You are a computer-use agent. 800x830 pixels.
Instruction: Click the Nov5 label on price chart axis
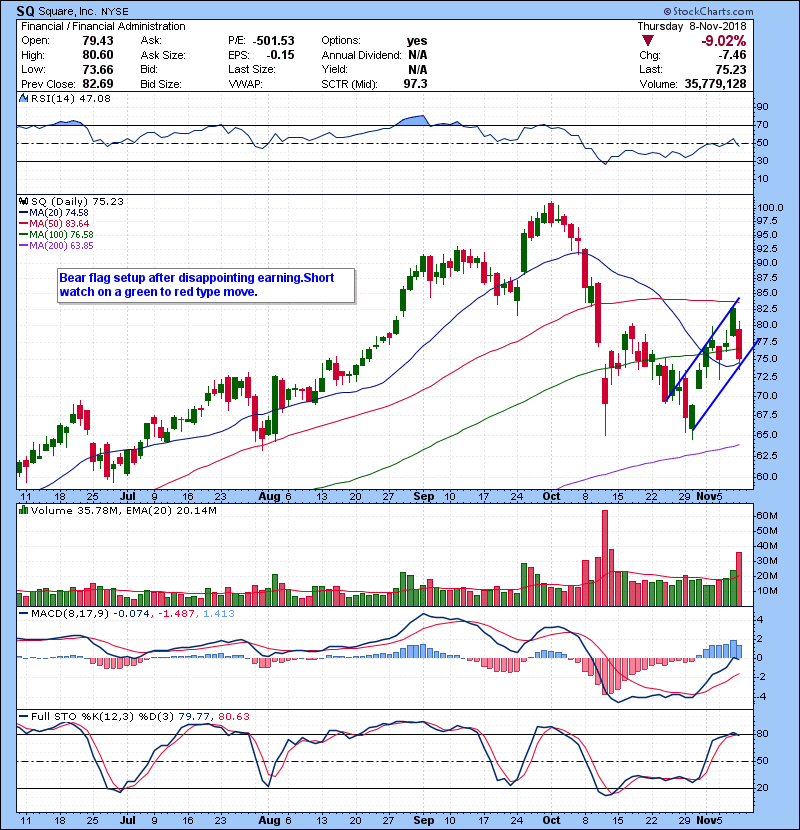coord(709,496)
